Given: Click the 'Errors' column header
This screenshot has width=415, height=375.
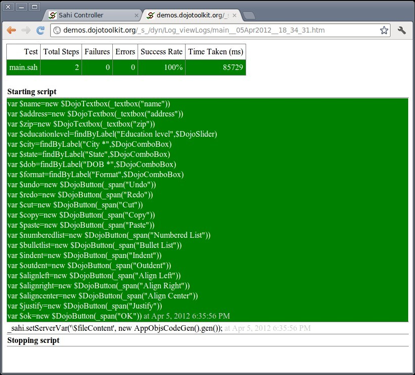Looking at the screenshot, I should pyautogui.click(x=125, y=52).
